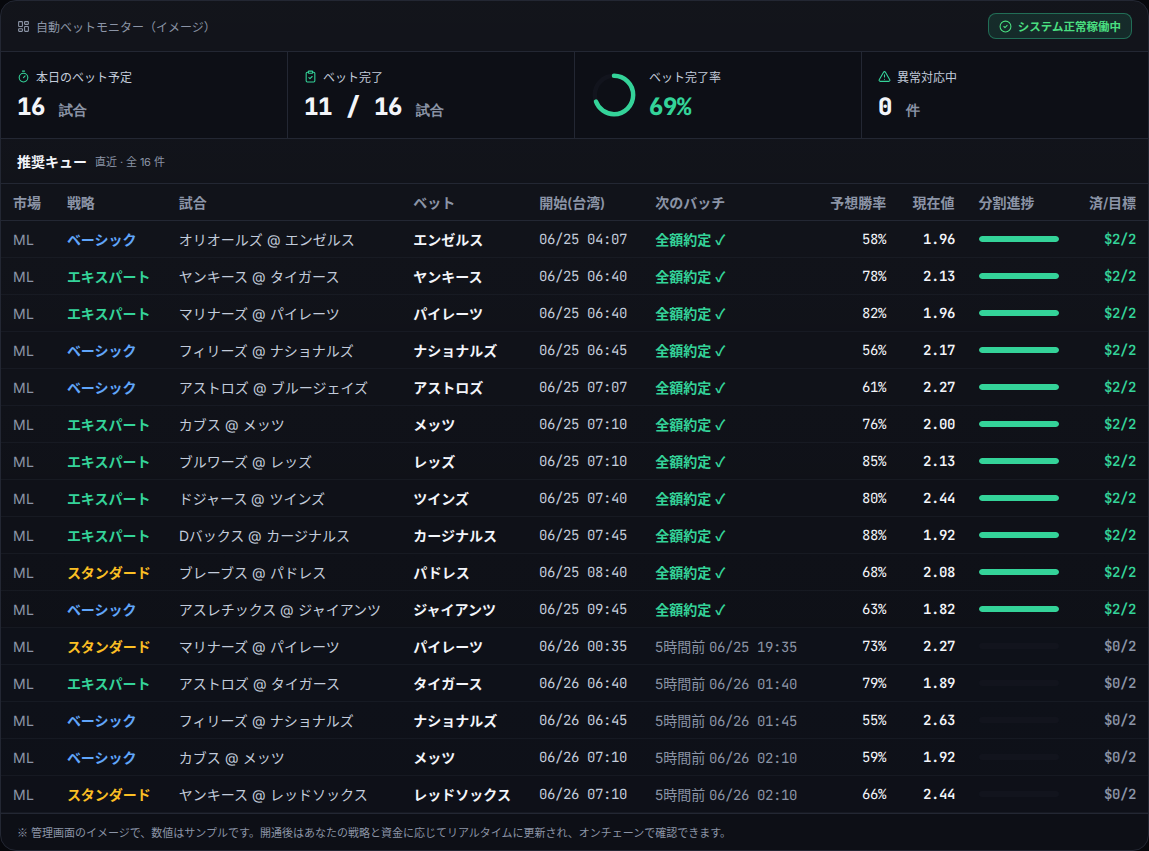Click the progress bar in ブレーブス @ パドレス row
The height and width of the screenshot is (851, 1149).
(x=1019, y=572)
